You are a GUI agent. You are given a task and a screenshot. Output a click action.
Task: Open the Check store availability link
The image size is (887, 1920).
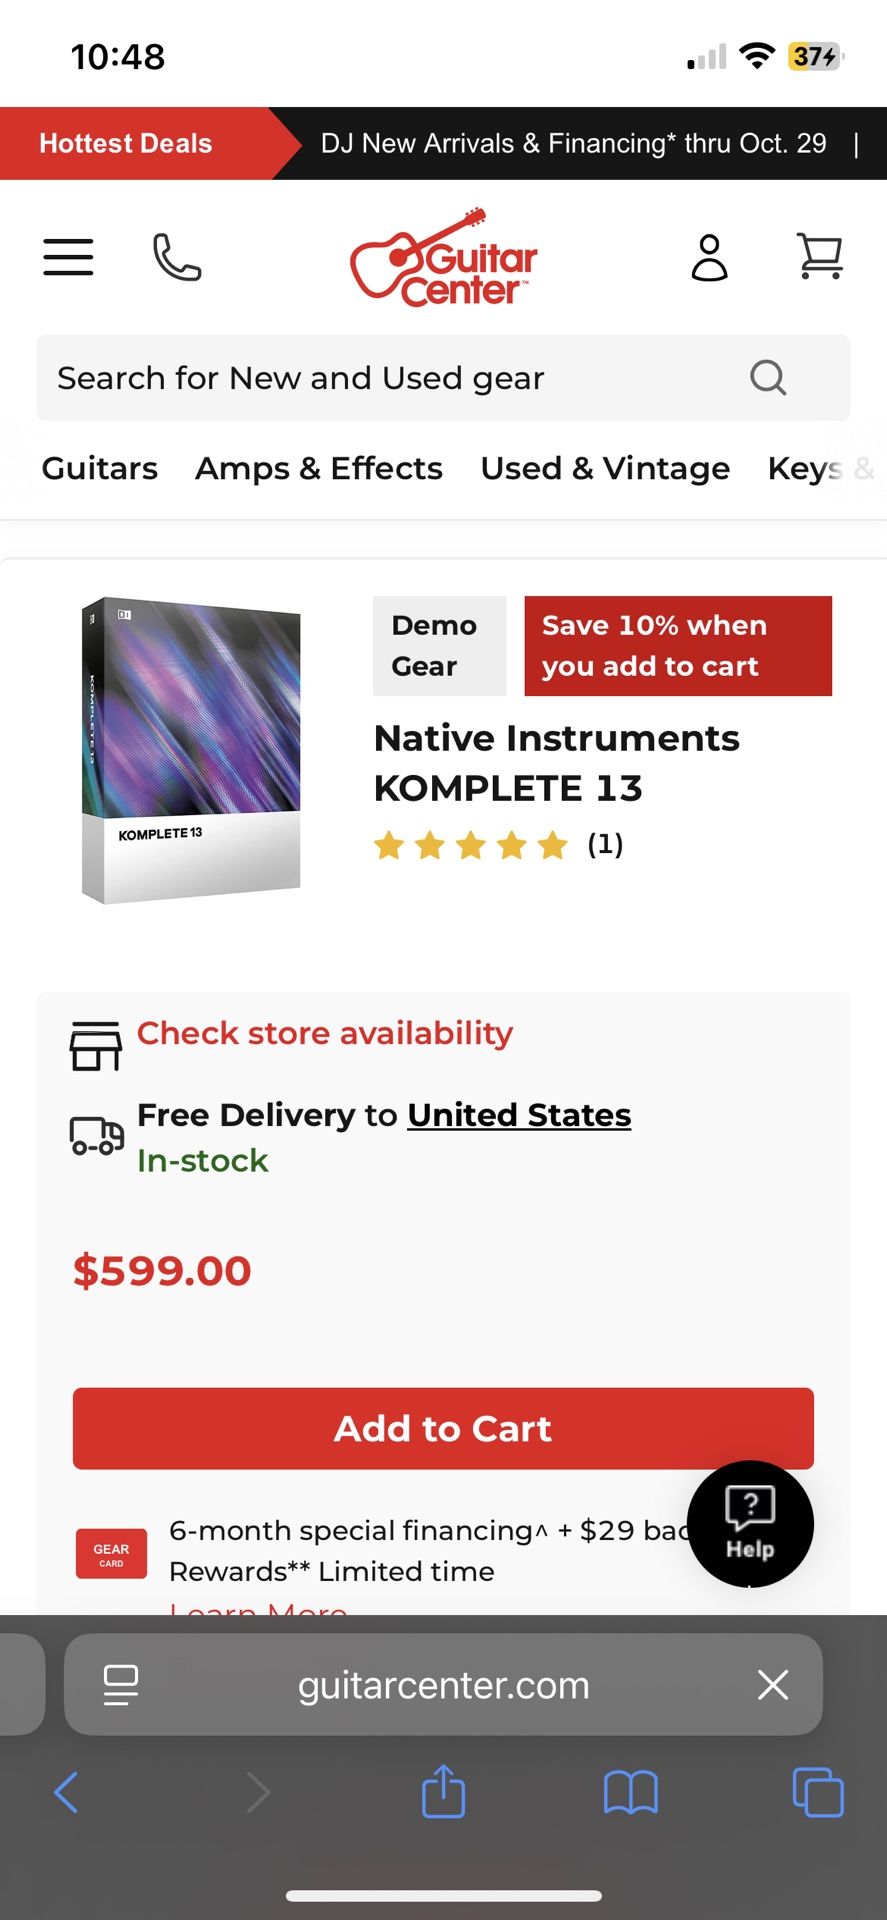(x=323, y=1034)
